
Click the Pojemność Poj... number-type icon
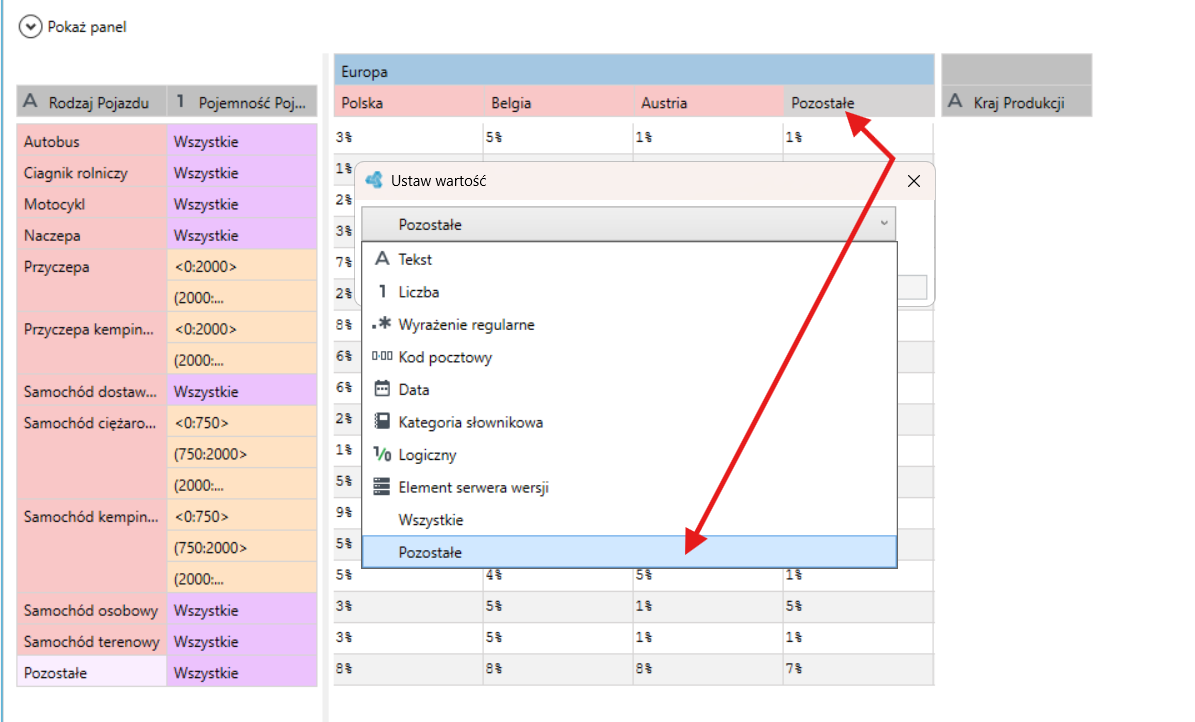pyautogui.click(x=181, y=101)
